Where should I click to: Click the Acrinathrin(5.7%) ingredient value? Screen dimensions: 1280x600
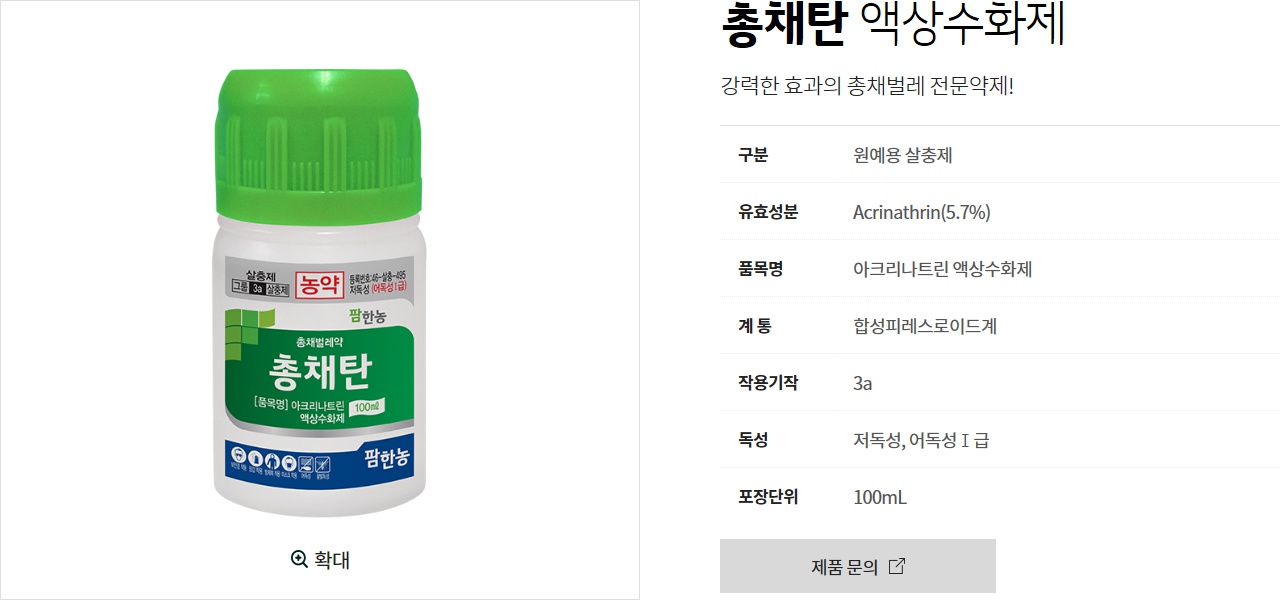click(922, 212)
